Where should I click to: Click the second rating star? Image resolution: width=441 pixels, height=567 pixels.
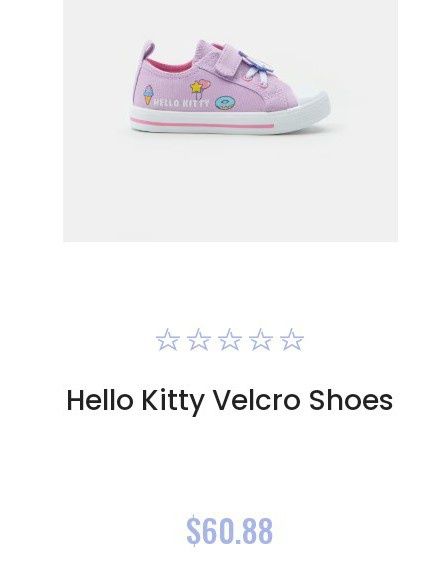click(199, 340)
